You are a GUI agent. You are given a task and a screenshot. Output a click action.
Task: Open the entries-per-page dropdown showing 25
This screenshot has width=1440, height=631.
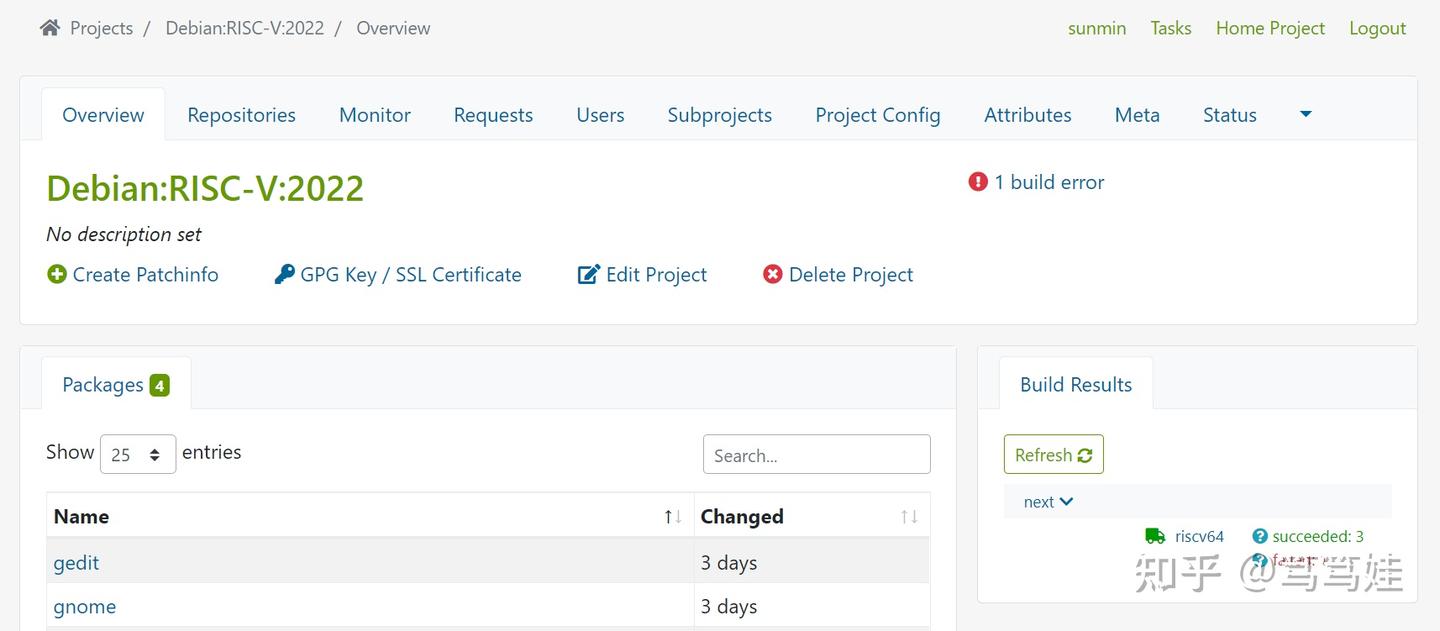pos(138,454)
